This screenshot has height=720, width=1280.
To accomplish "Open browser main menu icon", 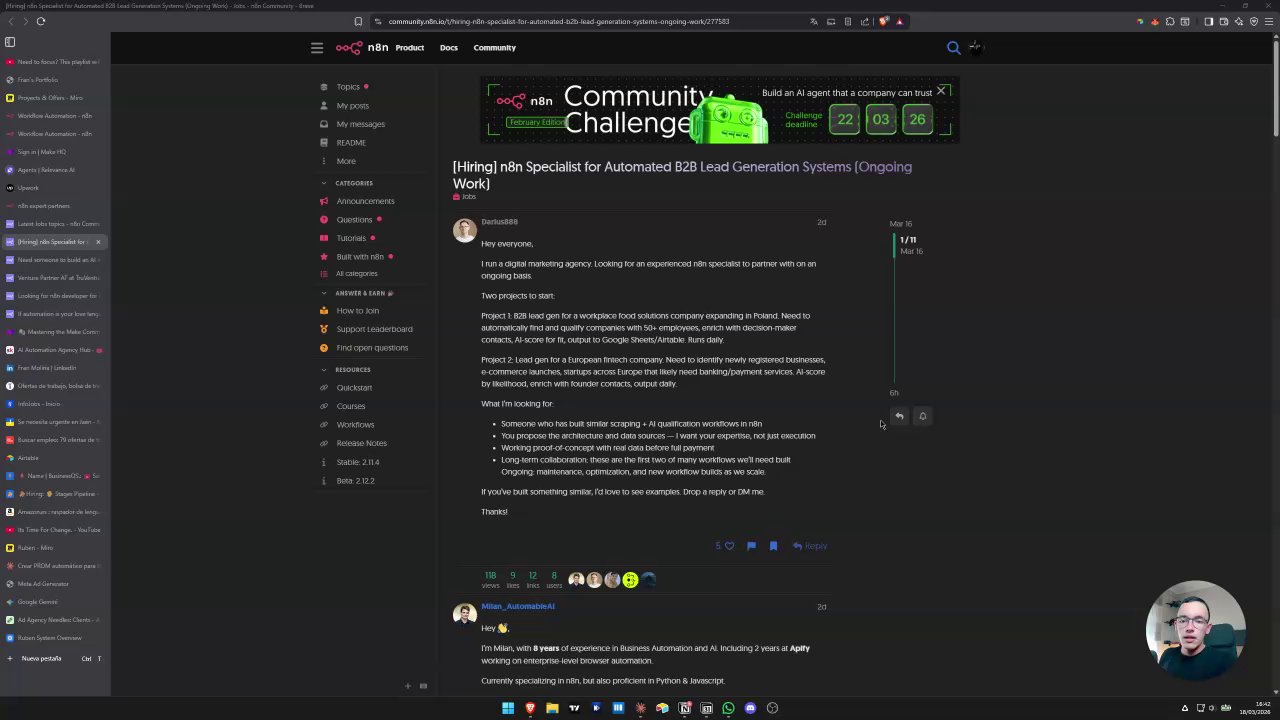I will [1269, 21].
